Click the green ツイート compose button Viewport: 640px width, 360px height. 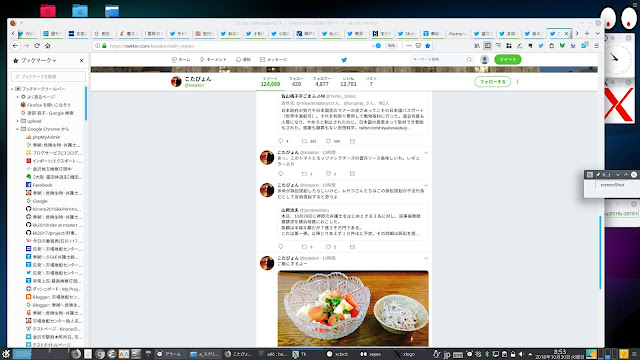(508, 60)
